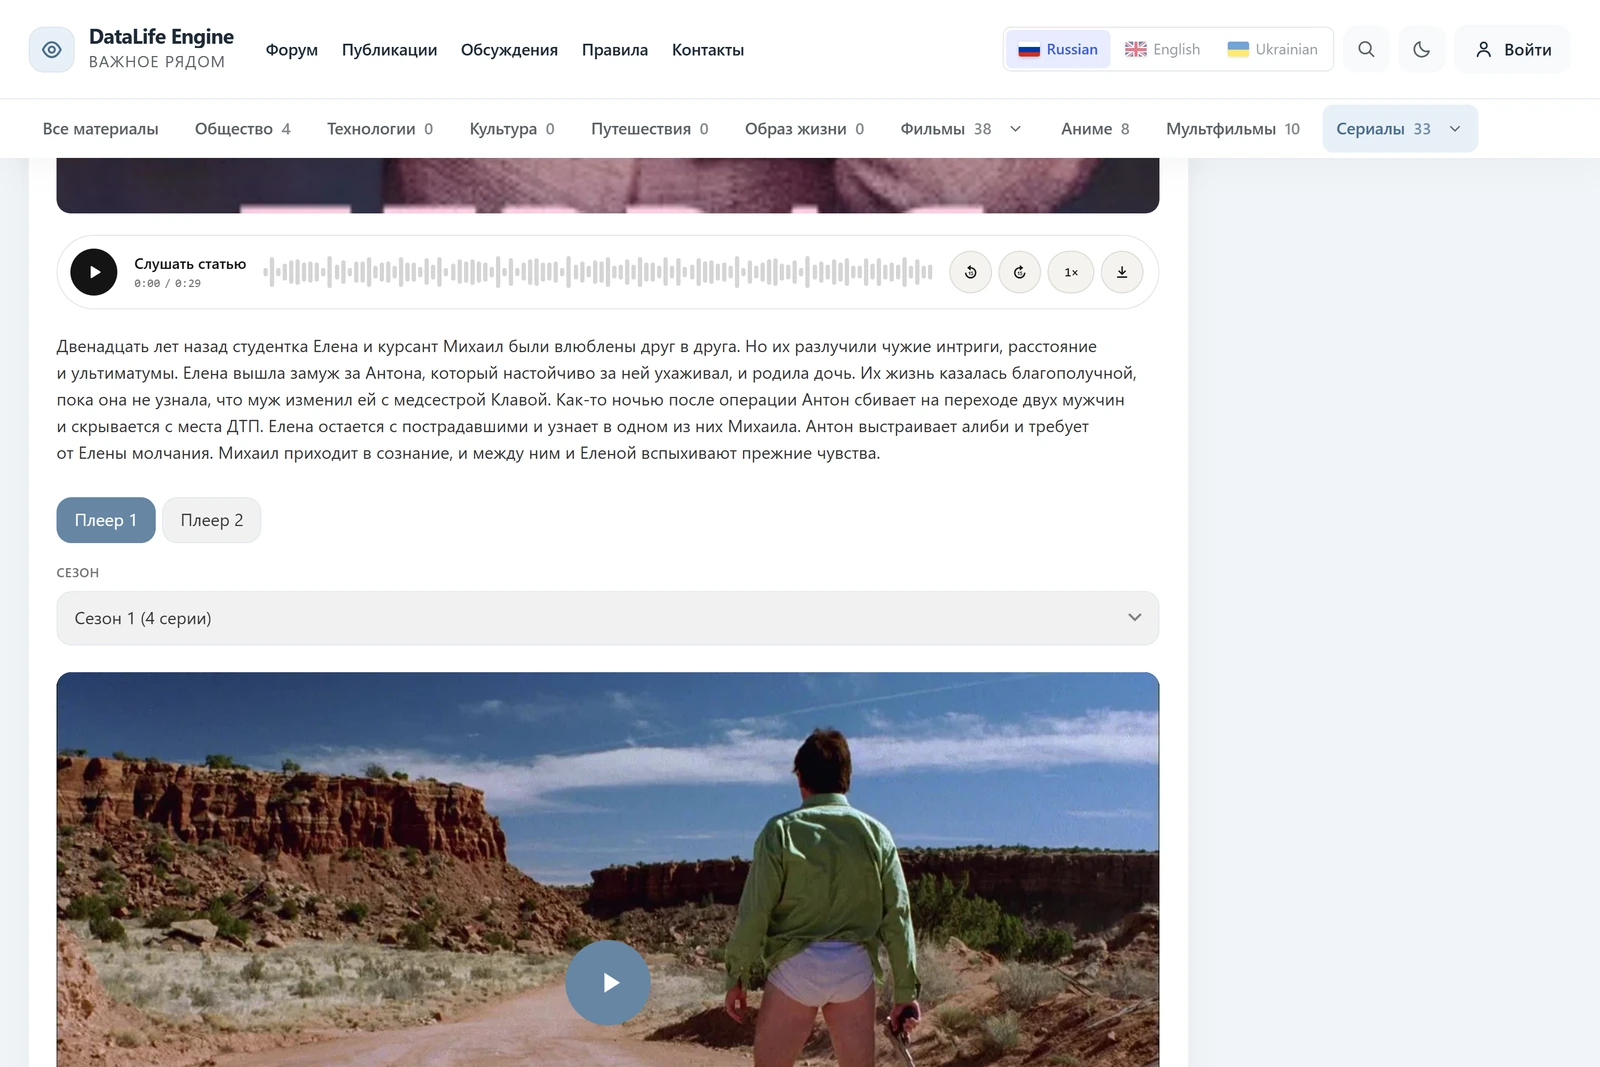The image size is (1600, 1067).
Task: Start the video with the play button
Action: coord(608,983)
